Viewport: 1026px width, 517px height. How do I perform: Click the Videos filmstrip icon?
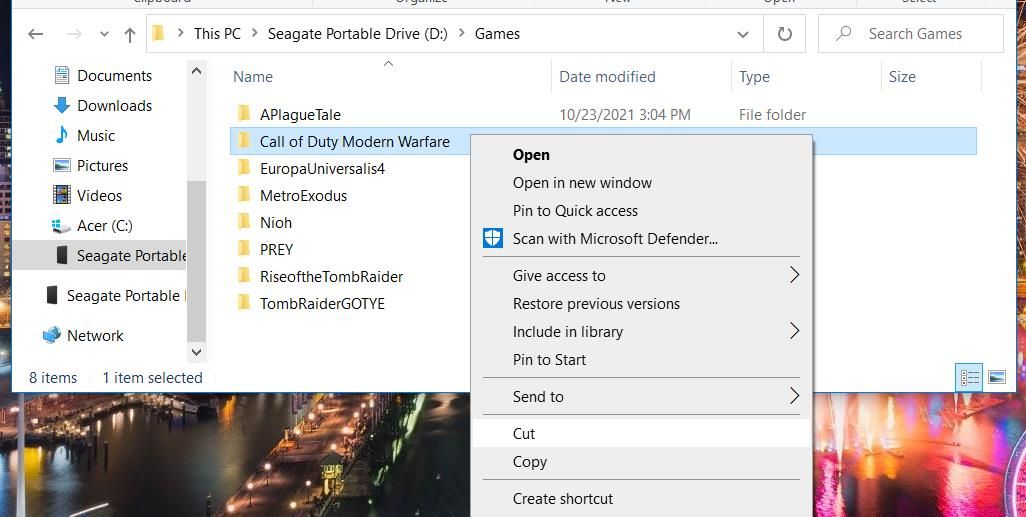(x=62, y=195)
